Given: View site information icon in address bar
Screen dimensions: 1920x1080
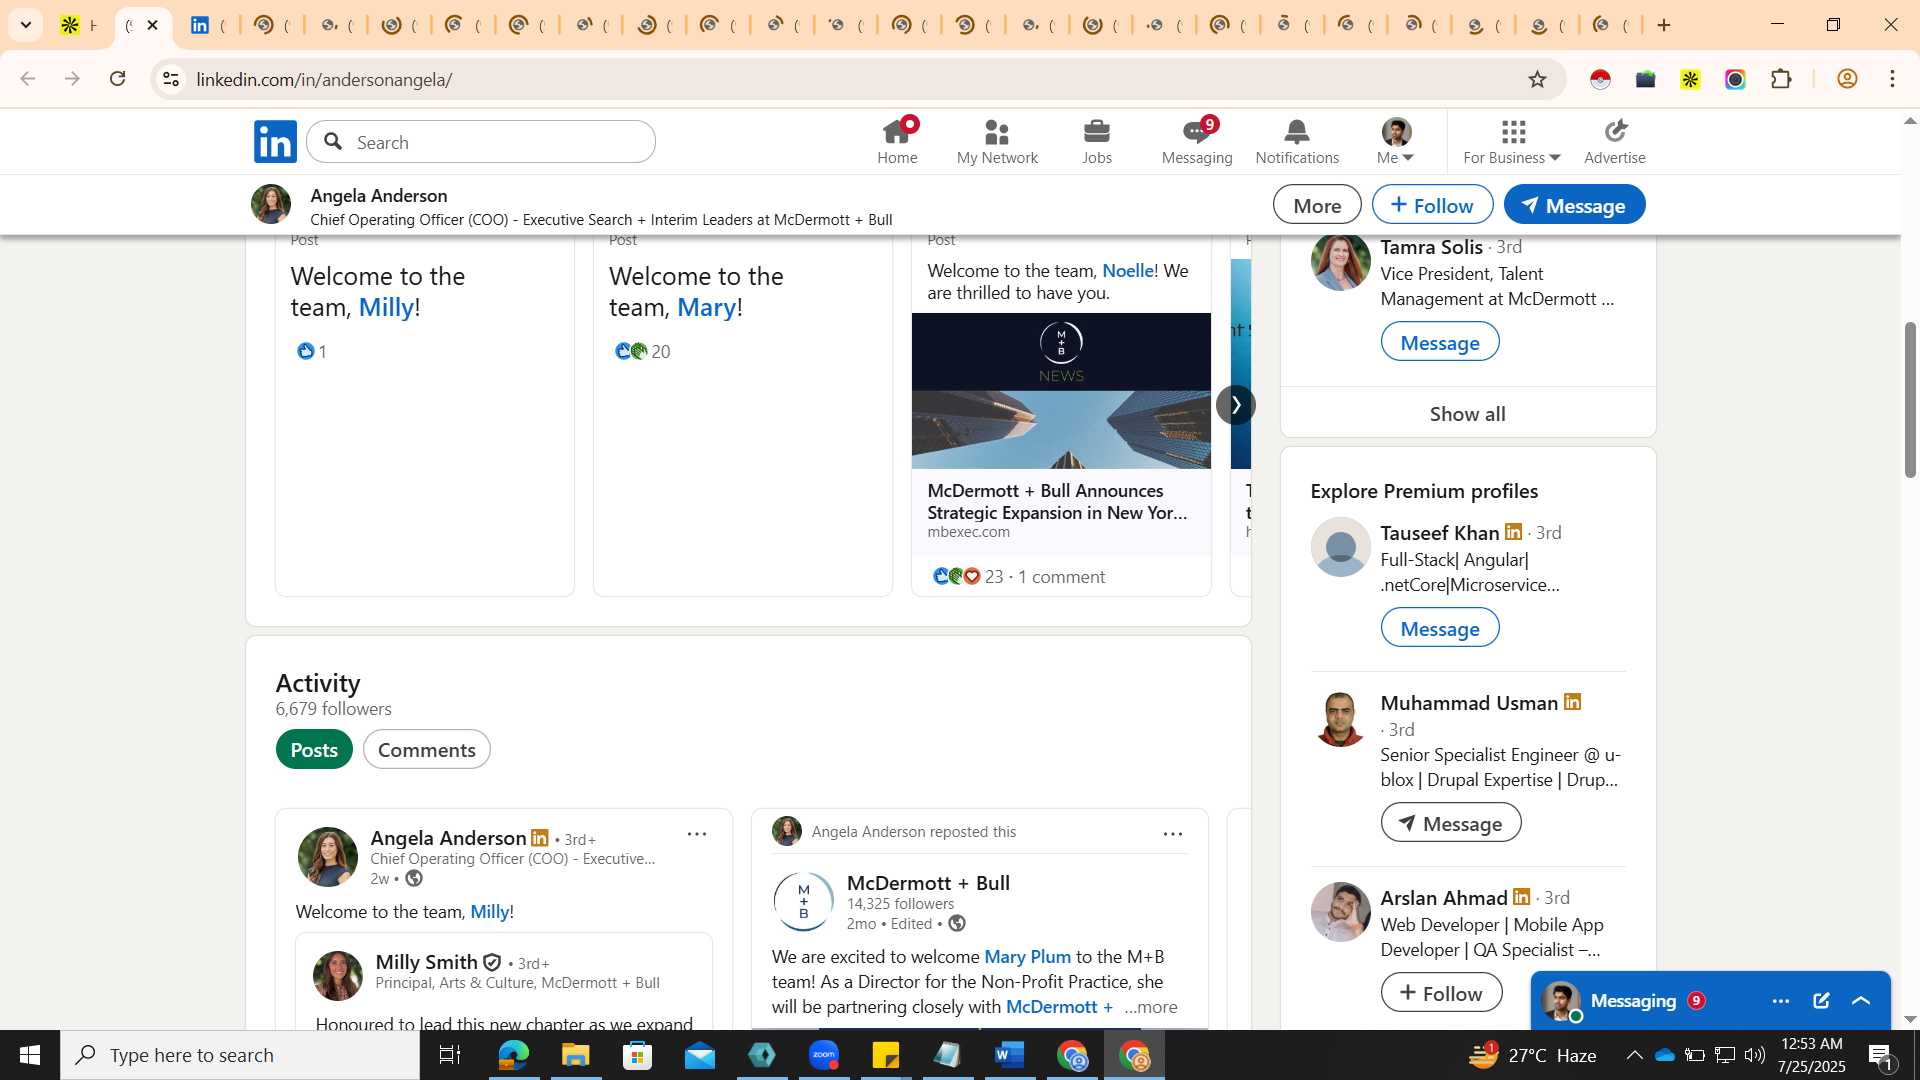Looking at the screenshot, I should [171, 79].
